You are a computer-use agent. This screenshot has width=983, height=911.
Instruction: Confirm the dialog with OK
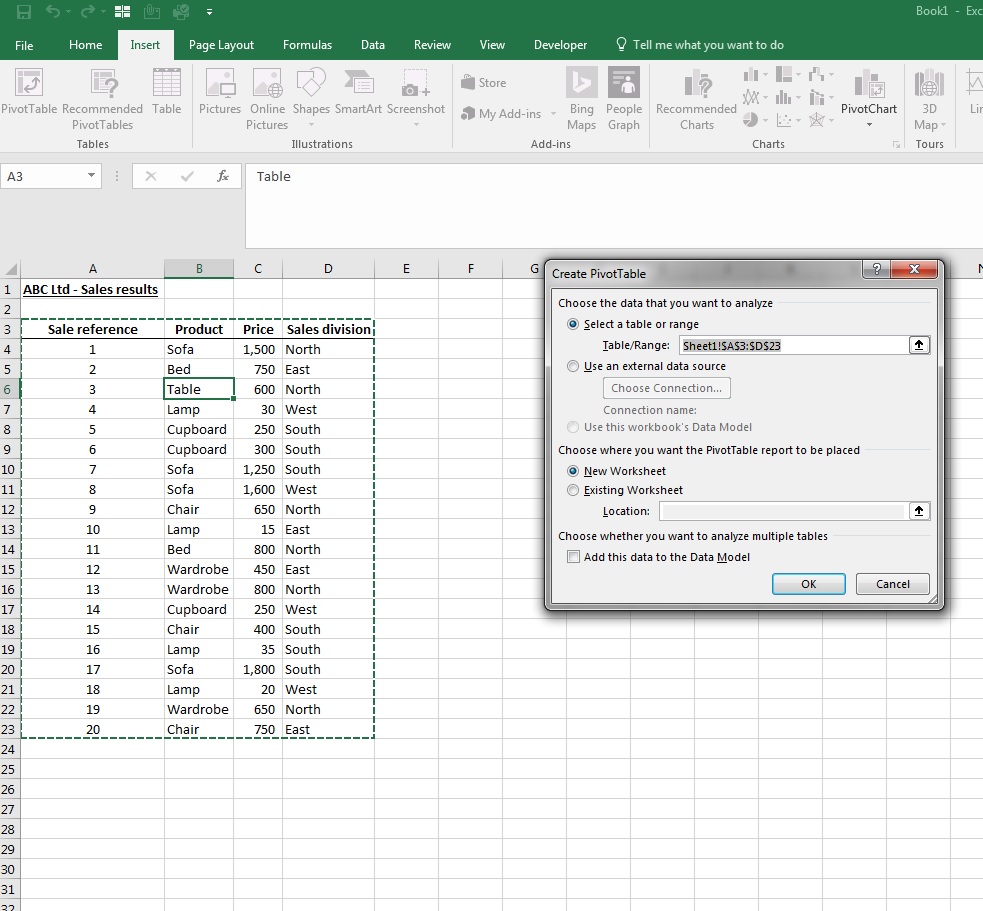point(809,584)
